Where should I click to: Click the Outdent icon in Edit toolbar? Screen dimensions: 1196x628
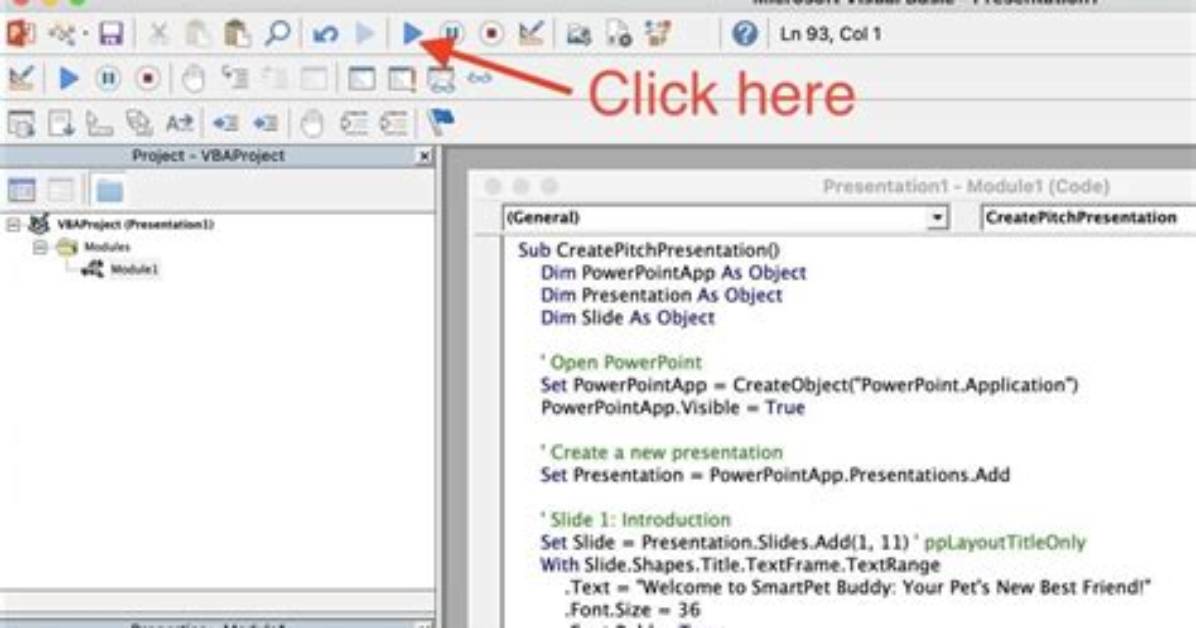pos(265,123)
